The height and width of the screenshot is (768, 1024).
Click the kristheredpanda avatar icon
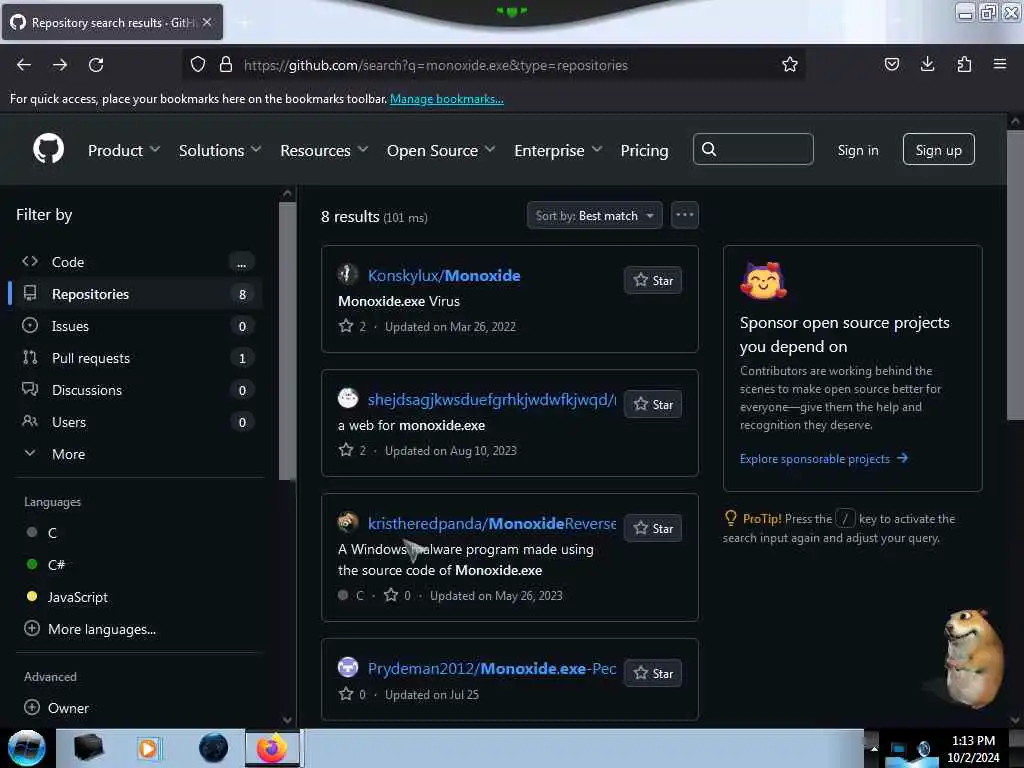tap(347, 522)
